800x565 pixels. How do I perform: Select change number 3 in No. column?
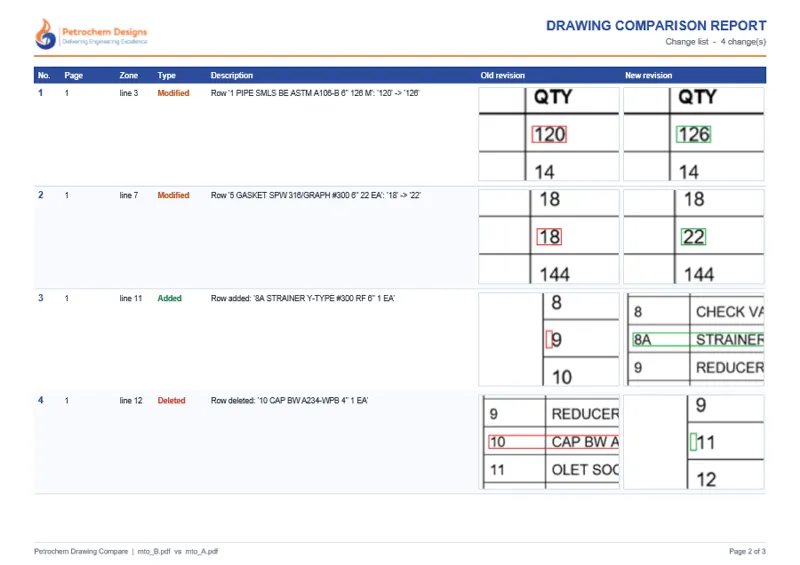tap(40, 298)
